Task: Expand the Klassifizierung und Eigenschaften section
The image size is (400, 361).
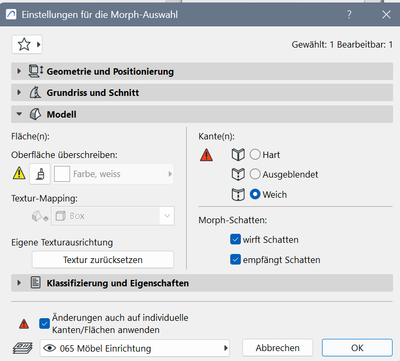Action: [x=19, y=283]
